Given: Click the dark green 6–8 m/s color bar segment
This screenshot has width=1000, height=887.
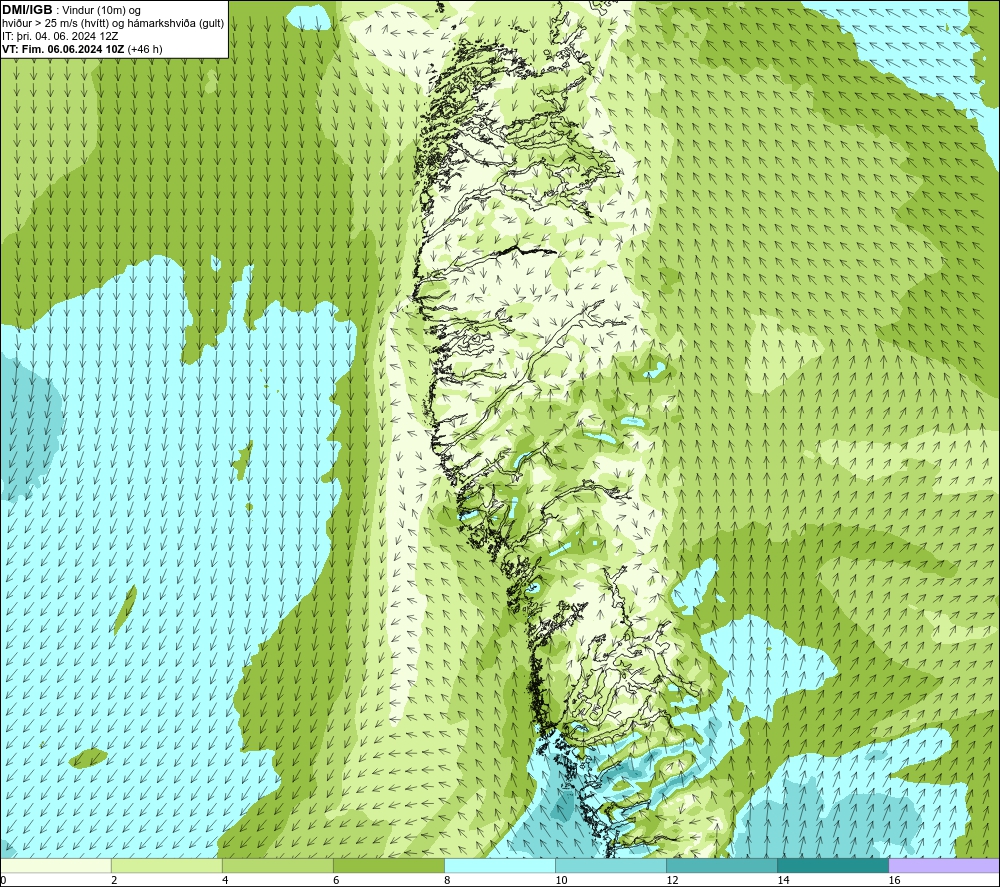Looking at the screenshot, I should (388, 866).
